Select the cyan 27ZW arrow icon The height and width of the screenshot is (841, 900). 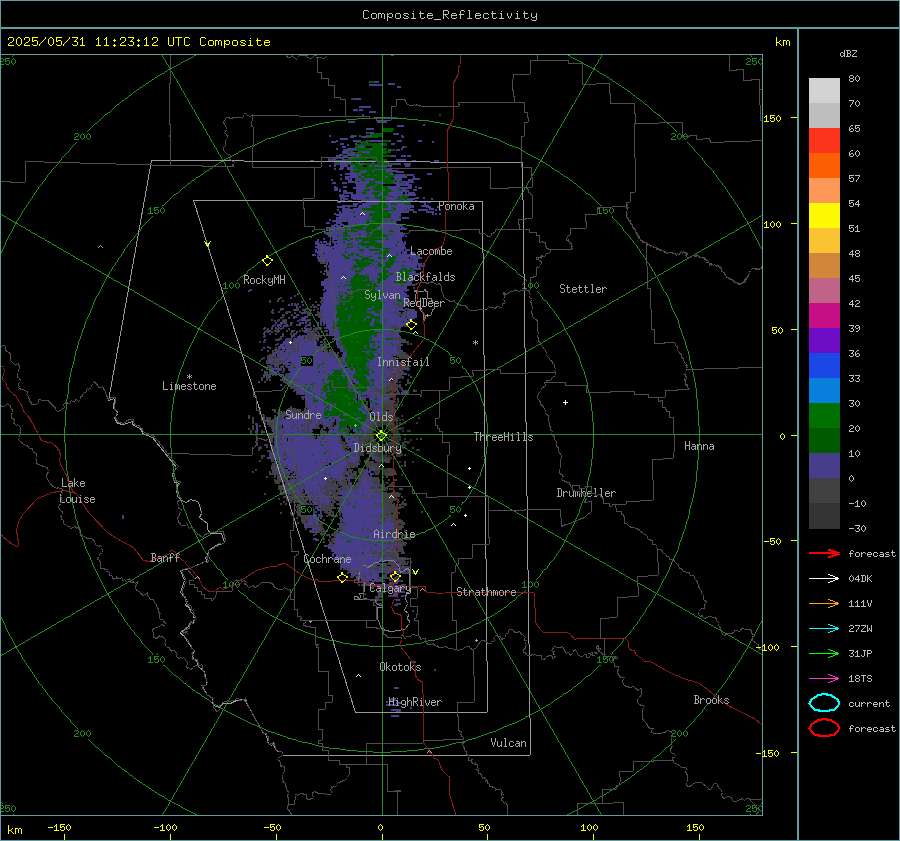[824, 629]
